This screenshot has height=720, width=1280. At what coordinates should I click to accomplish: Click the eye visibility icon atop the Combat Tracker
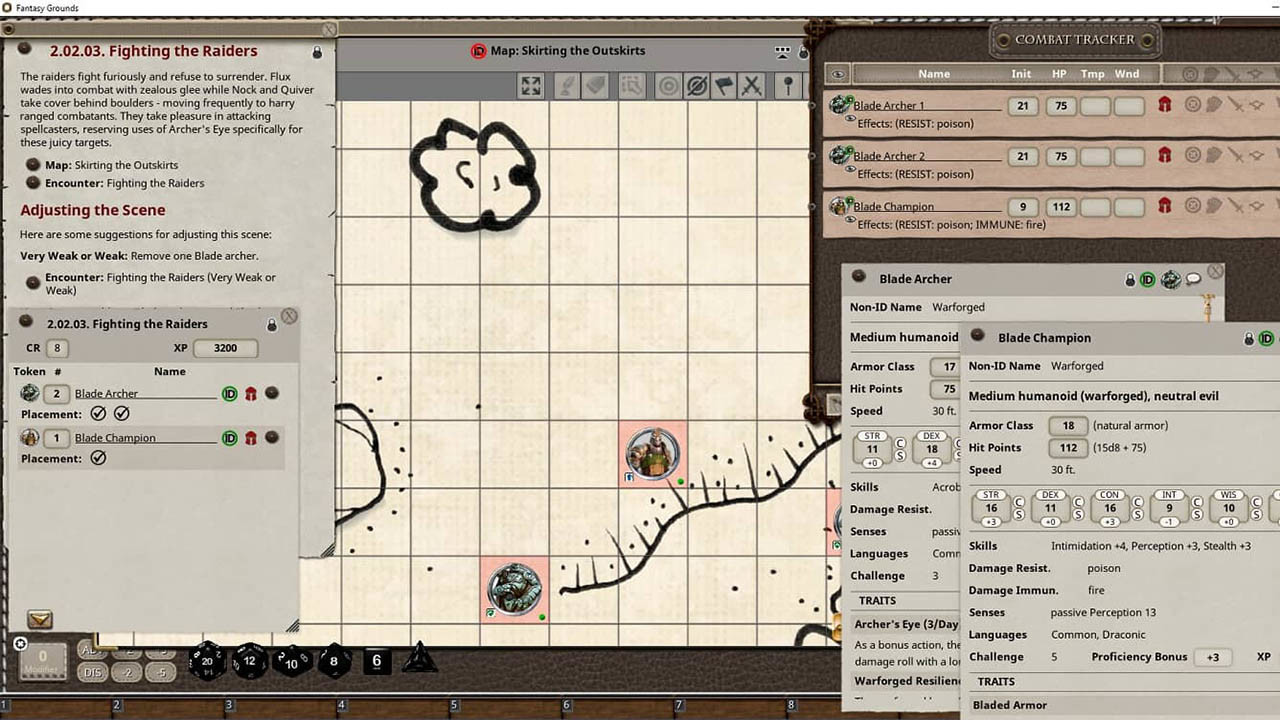pyautogui.click(x=838, y=73)
